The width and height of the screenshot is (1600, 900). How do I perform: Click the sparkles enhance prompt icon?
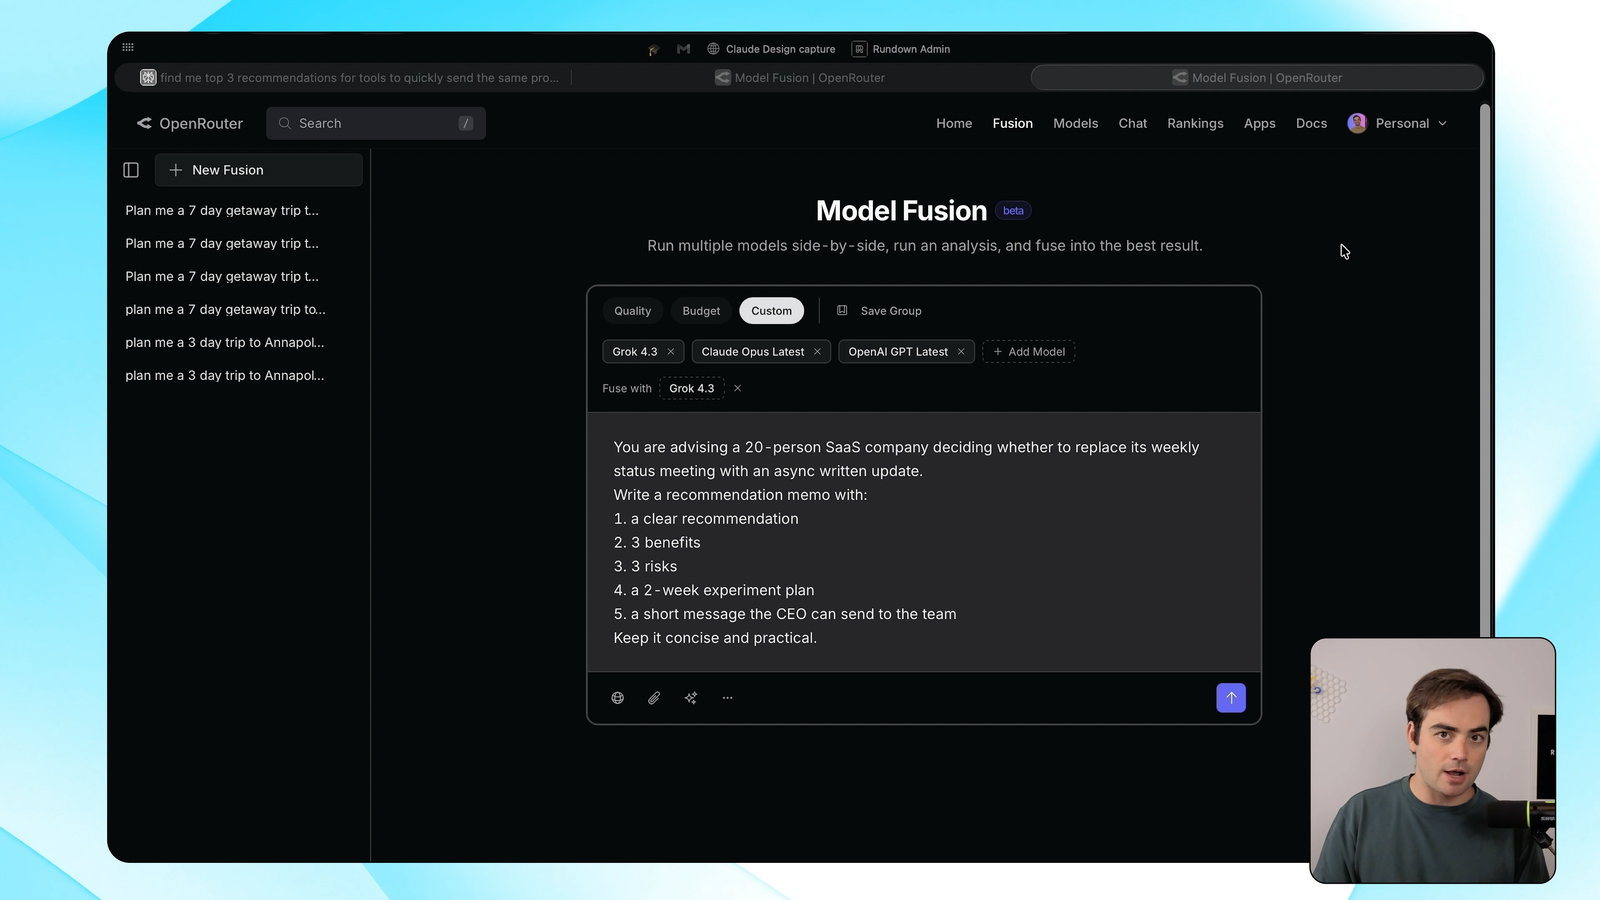[x=691, y=698]
